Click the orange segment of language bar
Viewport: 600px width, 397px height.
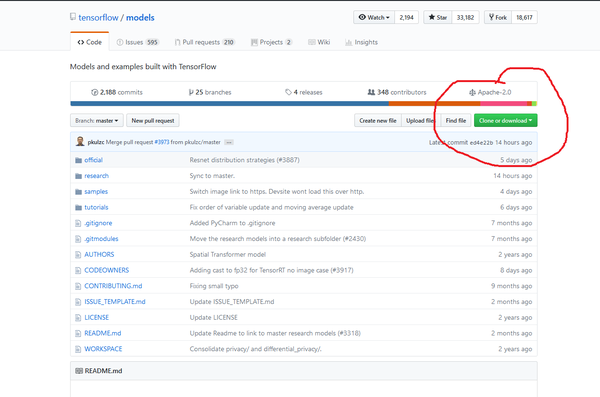point(434,104)
